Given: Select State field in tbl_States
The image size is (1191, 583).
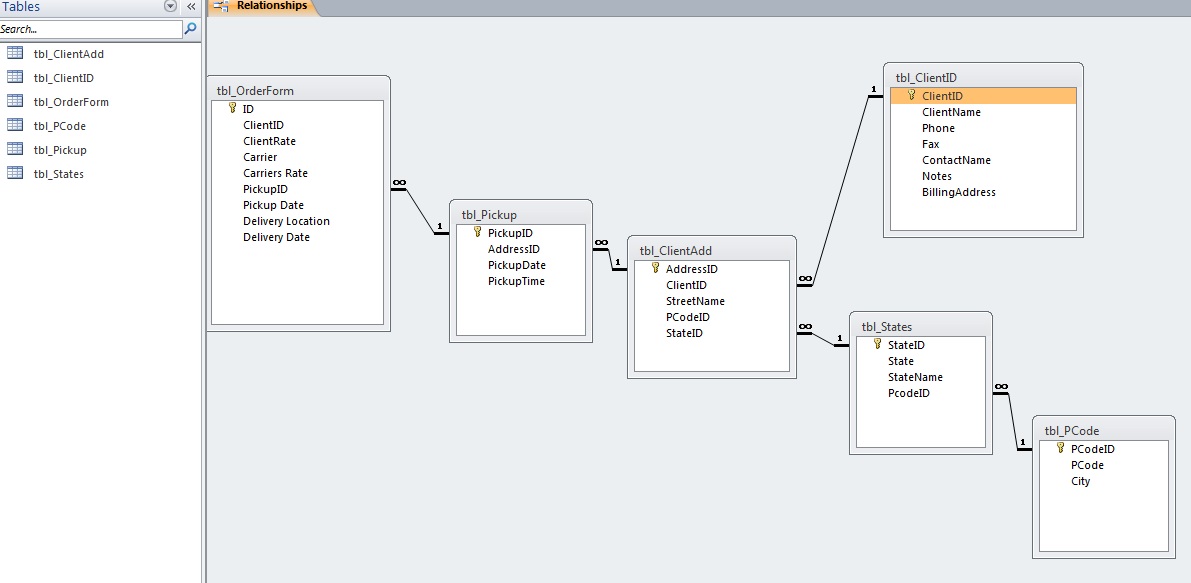Looking at the screenshot, I should tap(921, 361).
